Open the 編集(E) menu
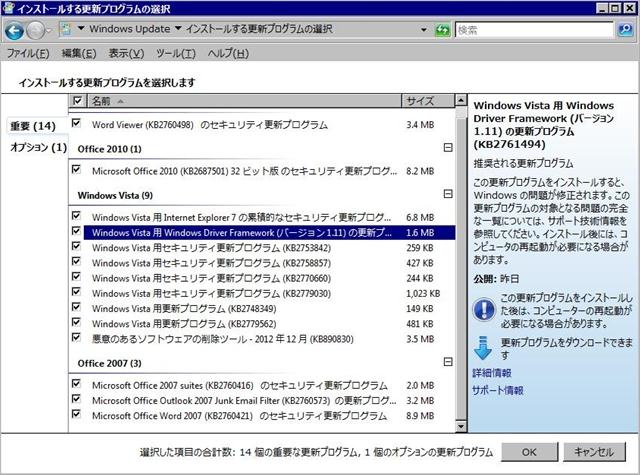The height and width of the screenshot is (475, 640). pyautogui.click(x=79, y=53)
